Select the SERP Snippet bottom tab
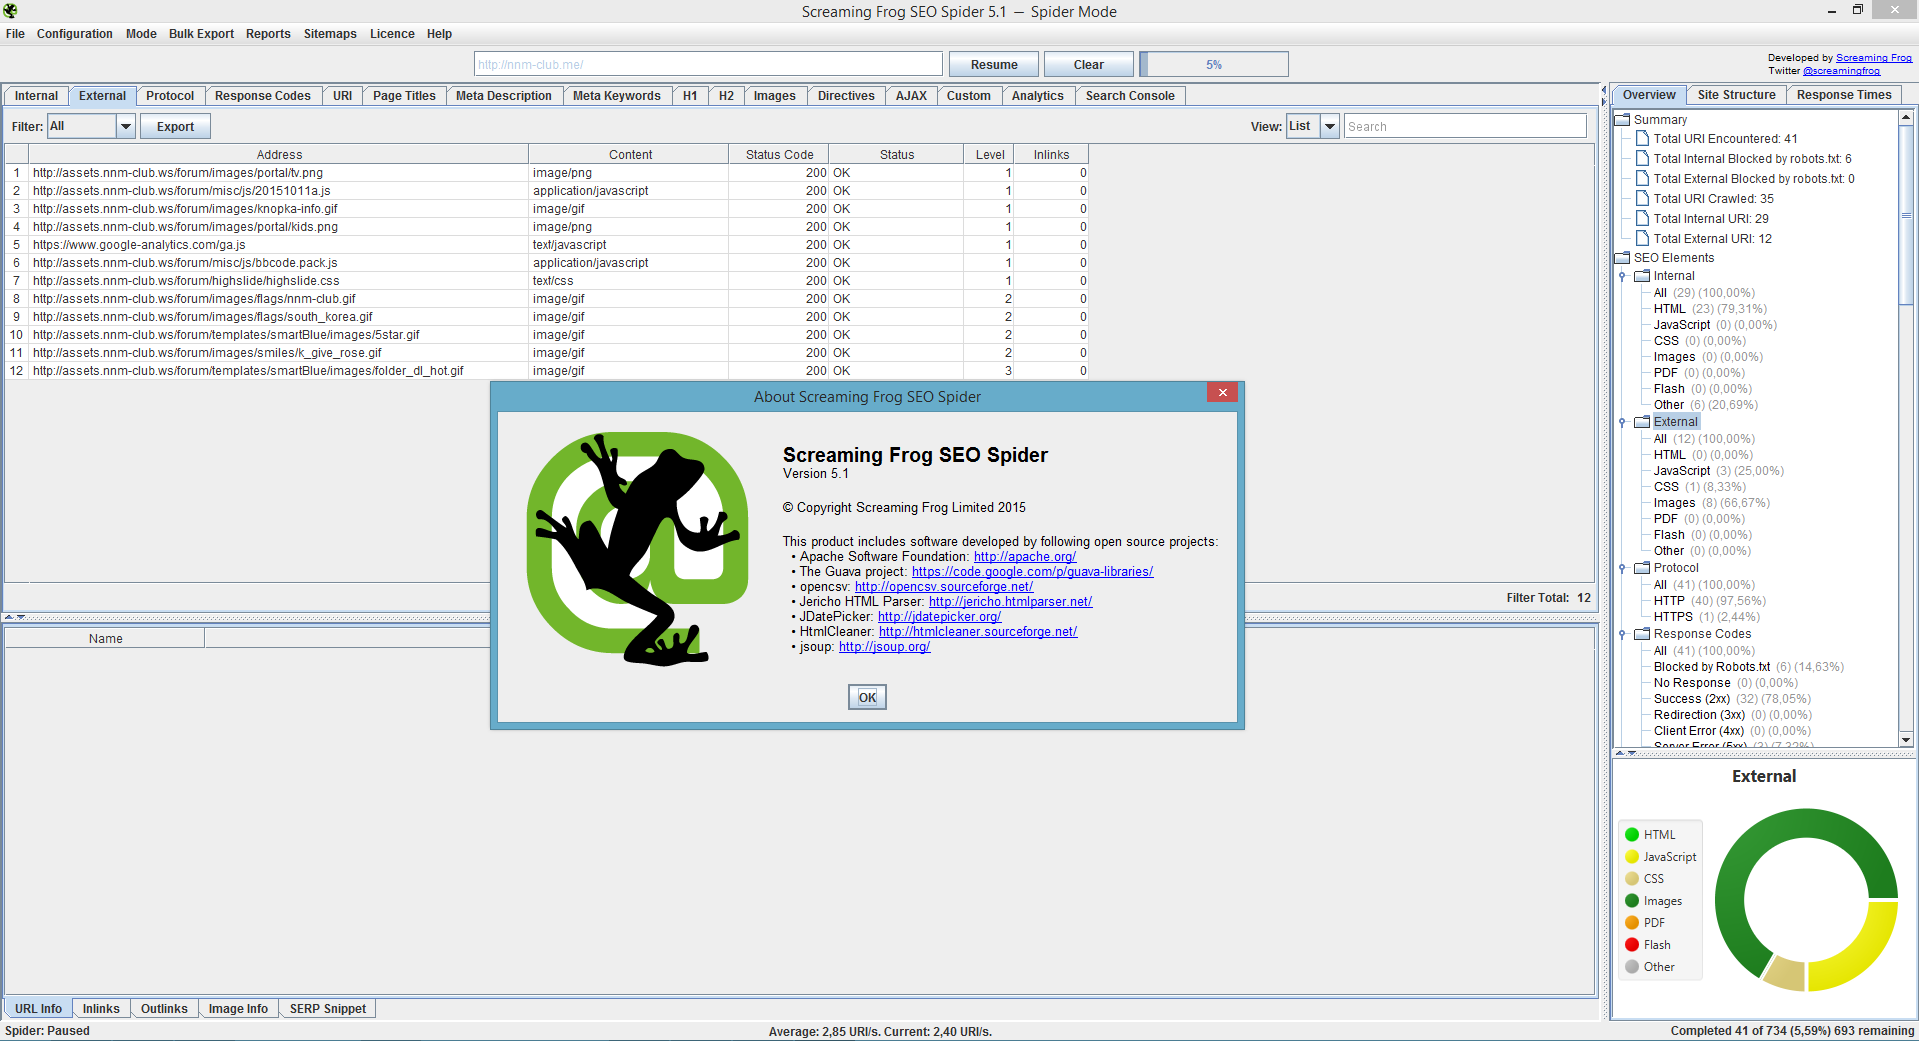This screenshot has height=1041, width=1919. pos(328,1009)
